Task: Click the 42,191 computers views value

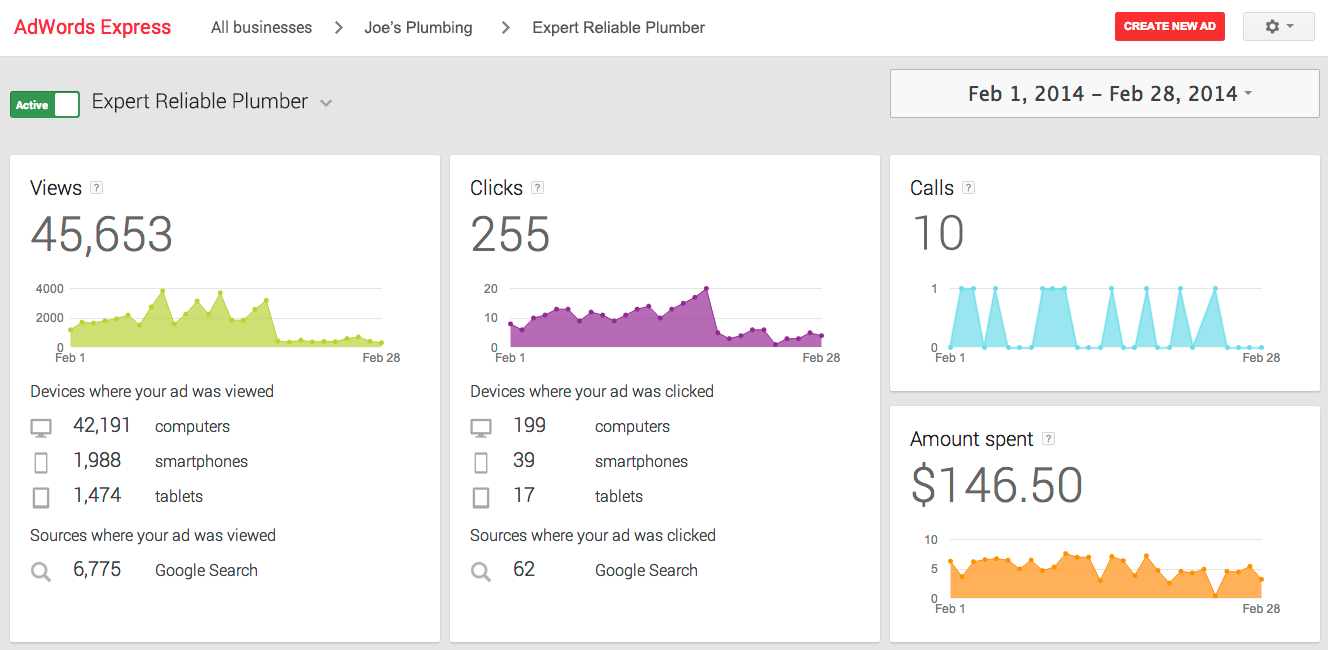Action: (x=102, y=425)
